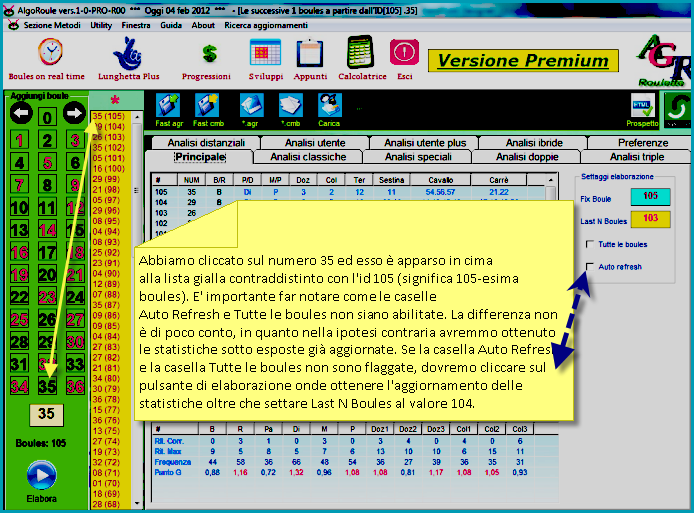Click the Frequenza row label
This screenshot has width=694, height=513.
coord(173,462)
